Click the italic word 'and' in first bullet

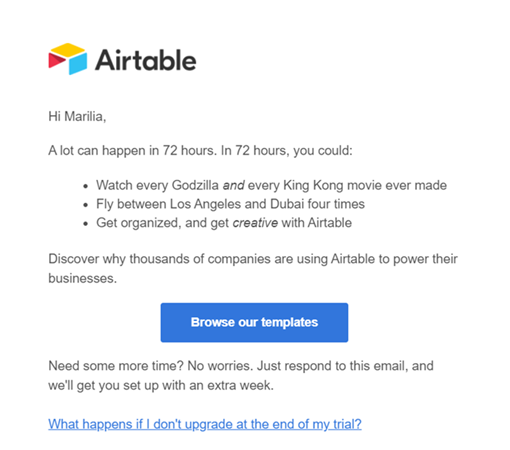click(233, 185)
